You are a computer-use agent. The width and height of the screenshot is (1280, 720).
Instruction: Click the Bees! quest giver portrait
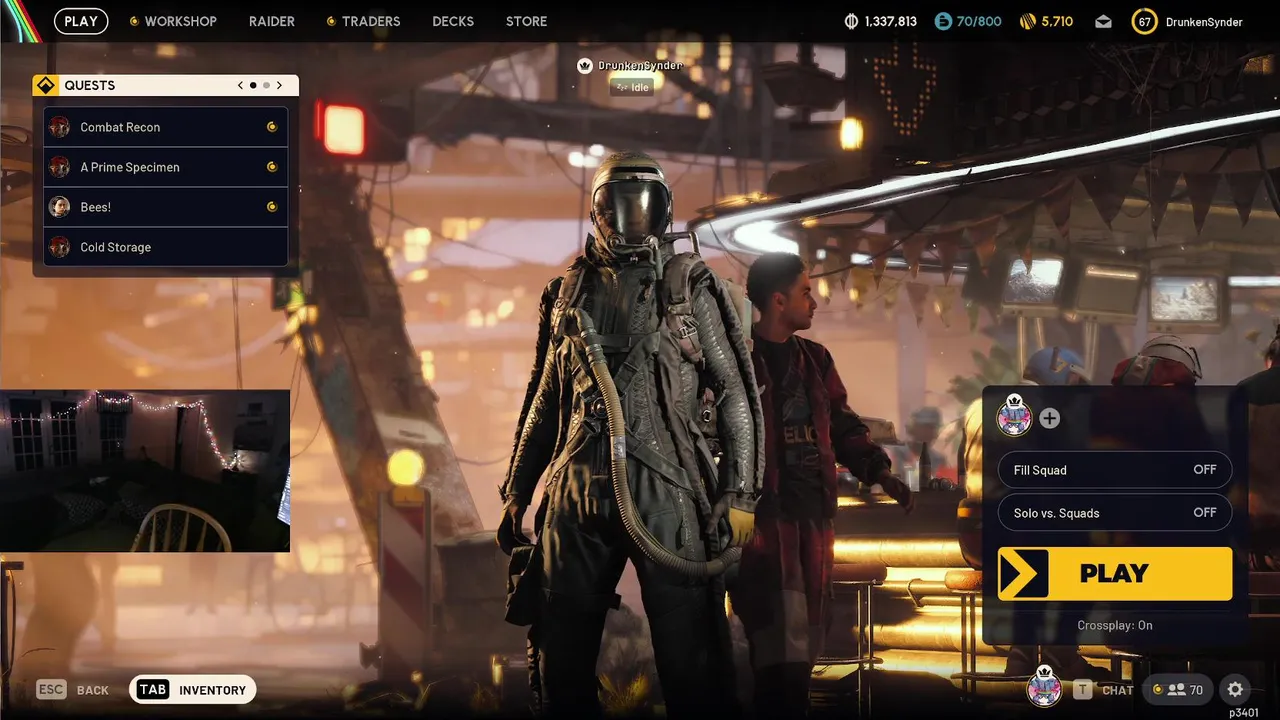(x=60, y=207)
